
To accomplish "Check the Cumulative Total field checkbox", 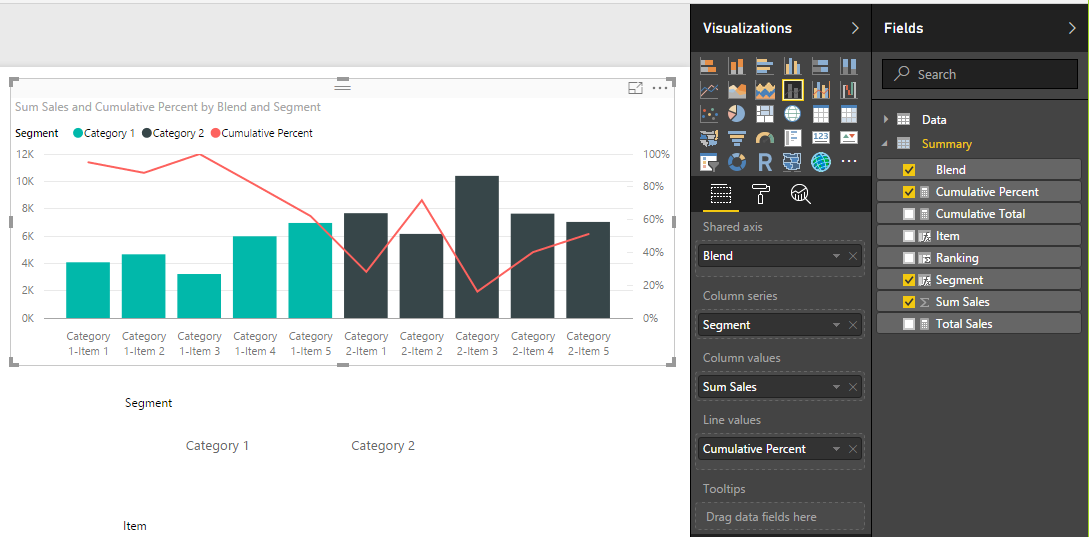I will coord(908,214).
